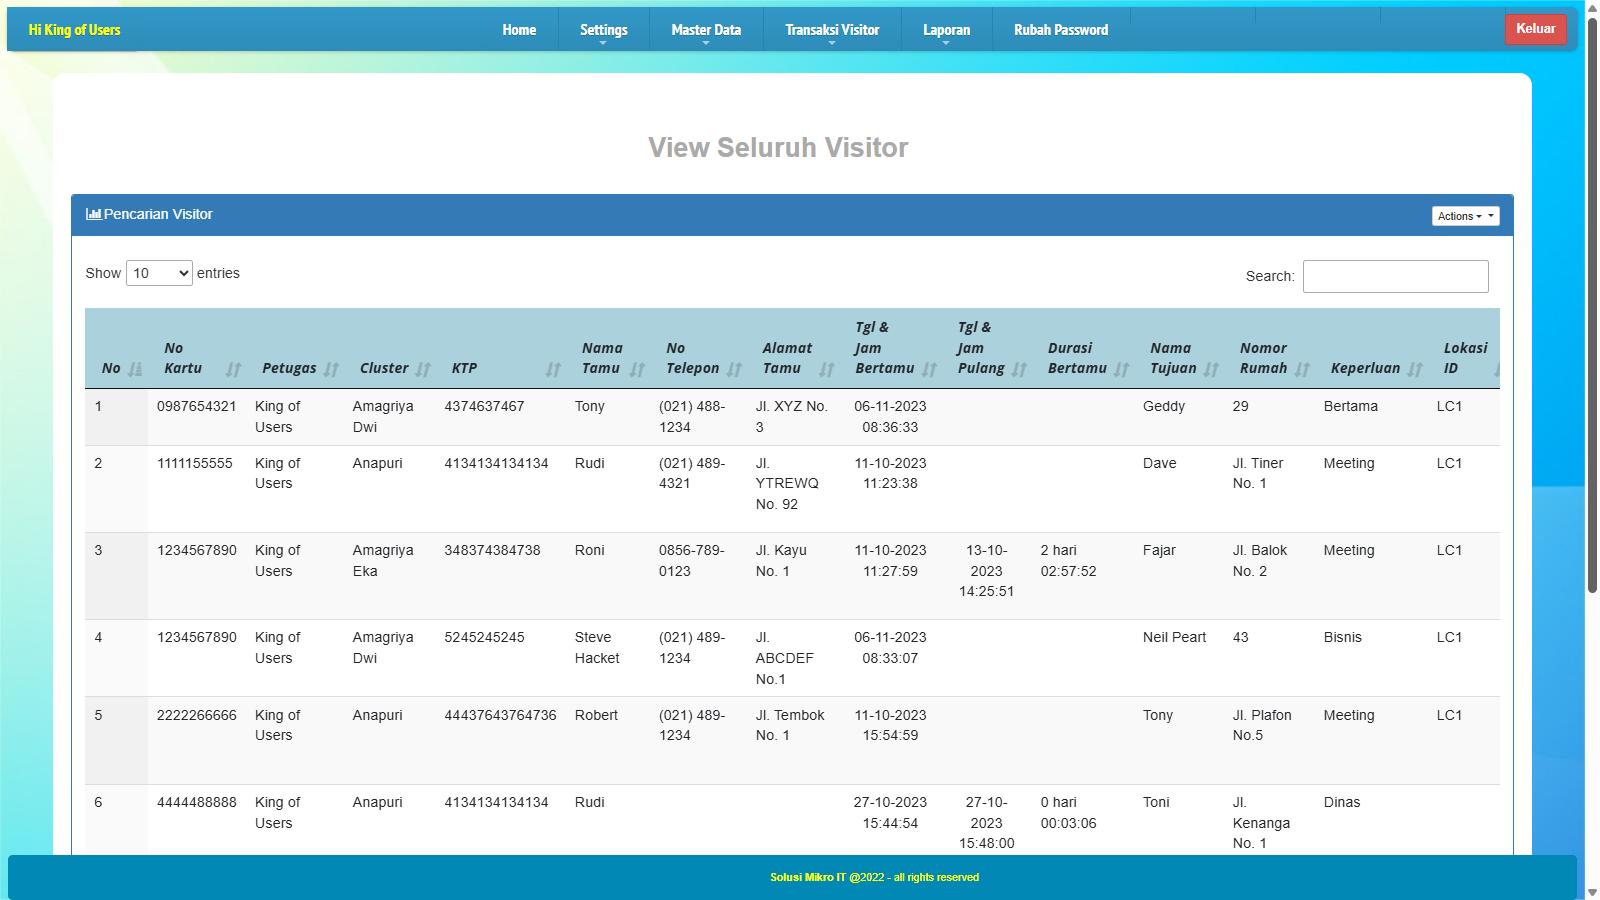Expand the Master Data menu

click(706, 30)
